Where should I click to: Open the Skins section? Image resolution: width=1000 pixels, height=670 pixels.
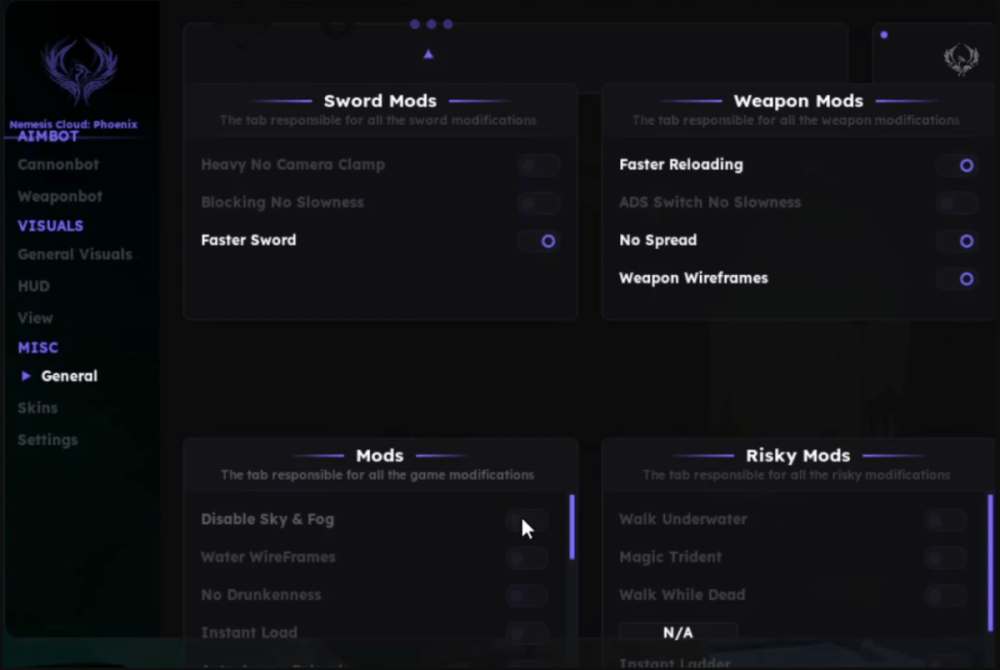point(38,408)
